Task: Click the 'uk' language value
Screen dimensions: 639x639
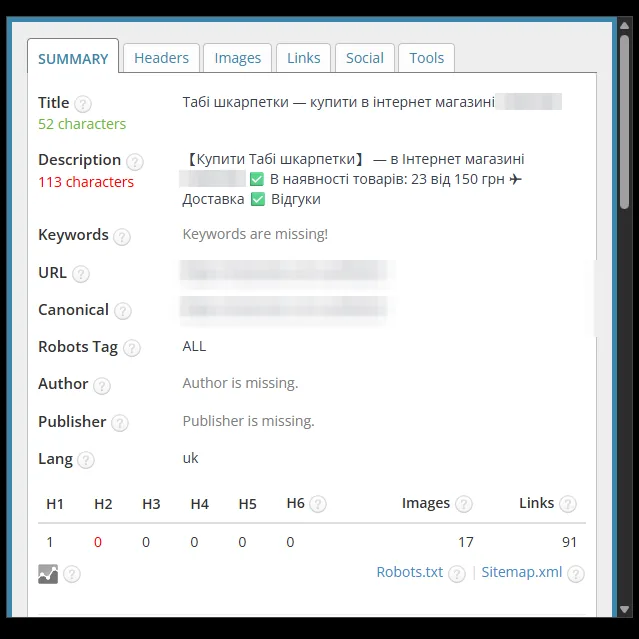Action: 190,458
